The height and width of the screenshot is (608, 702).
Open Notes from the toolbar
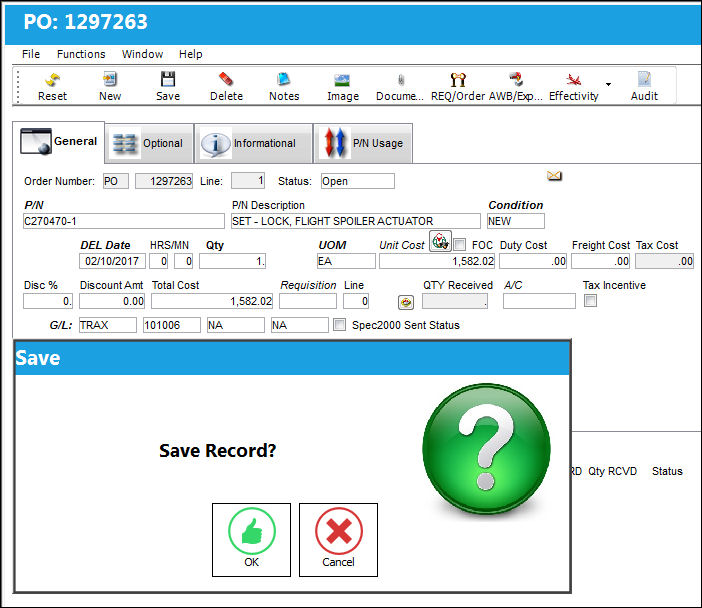click(x=284, y=87)
